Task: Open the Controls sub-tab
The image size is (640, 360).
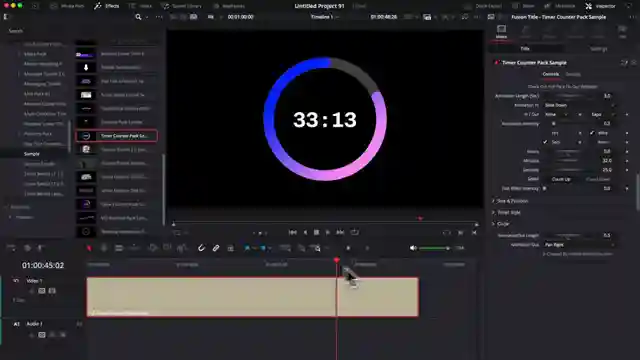Action: click(550, 74)
